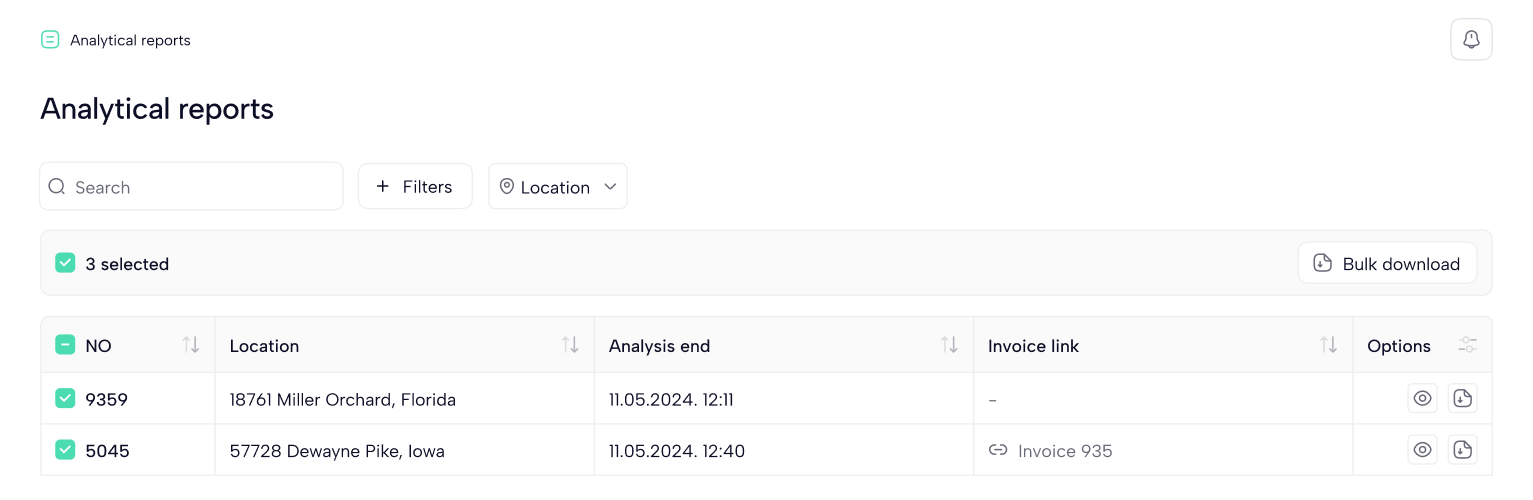Sort table by Location column arrows
The width and height of the screenshot is (1533, 500).
coord(570,345)
